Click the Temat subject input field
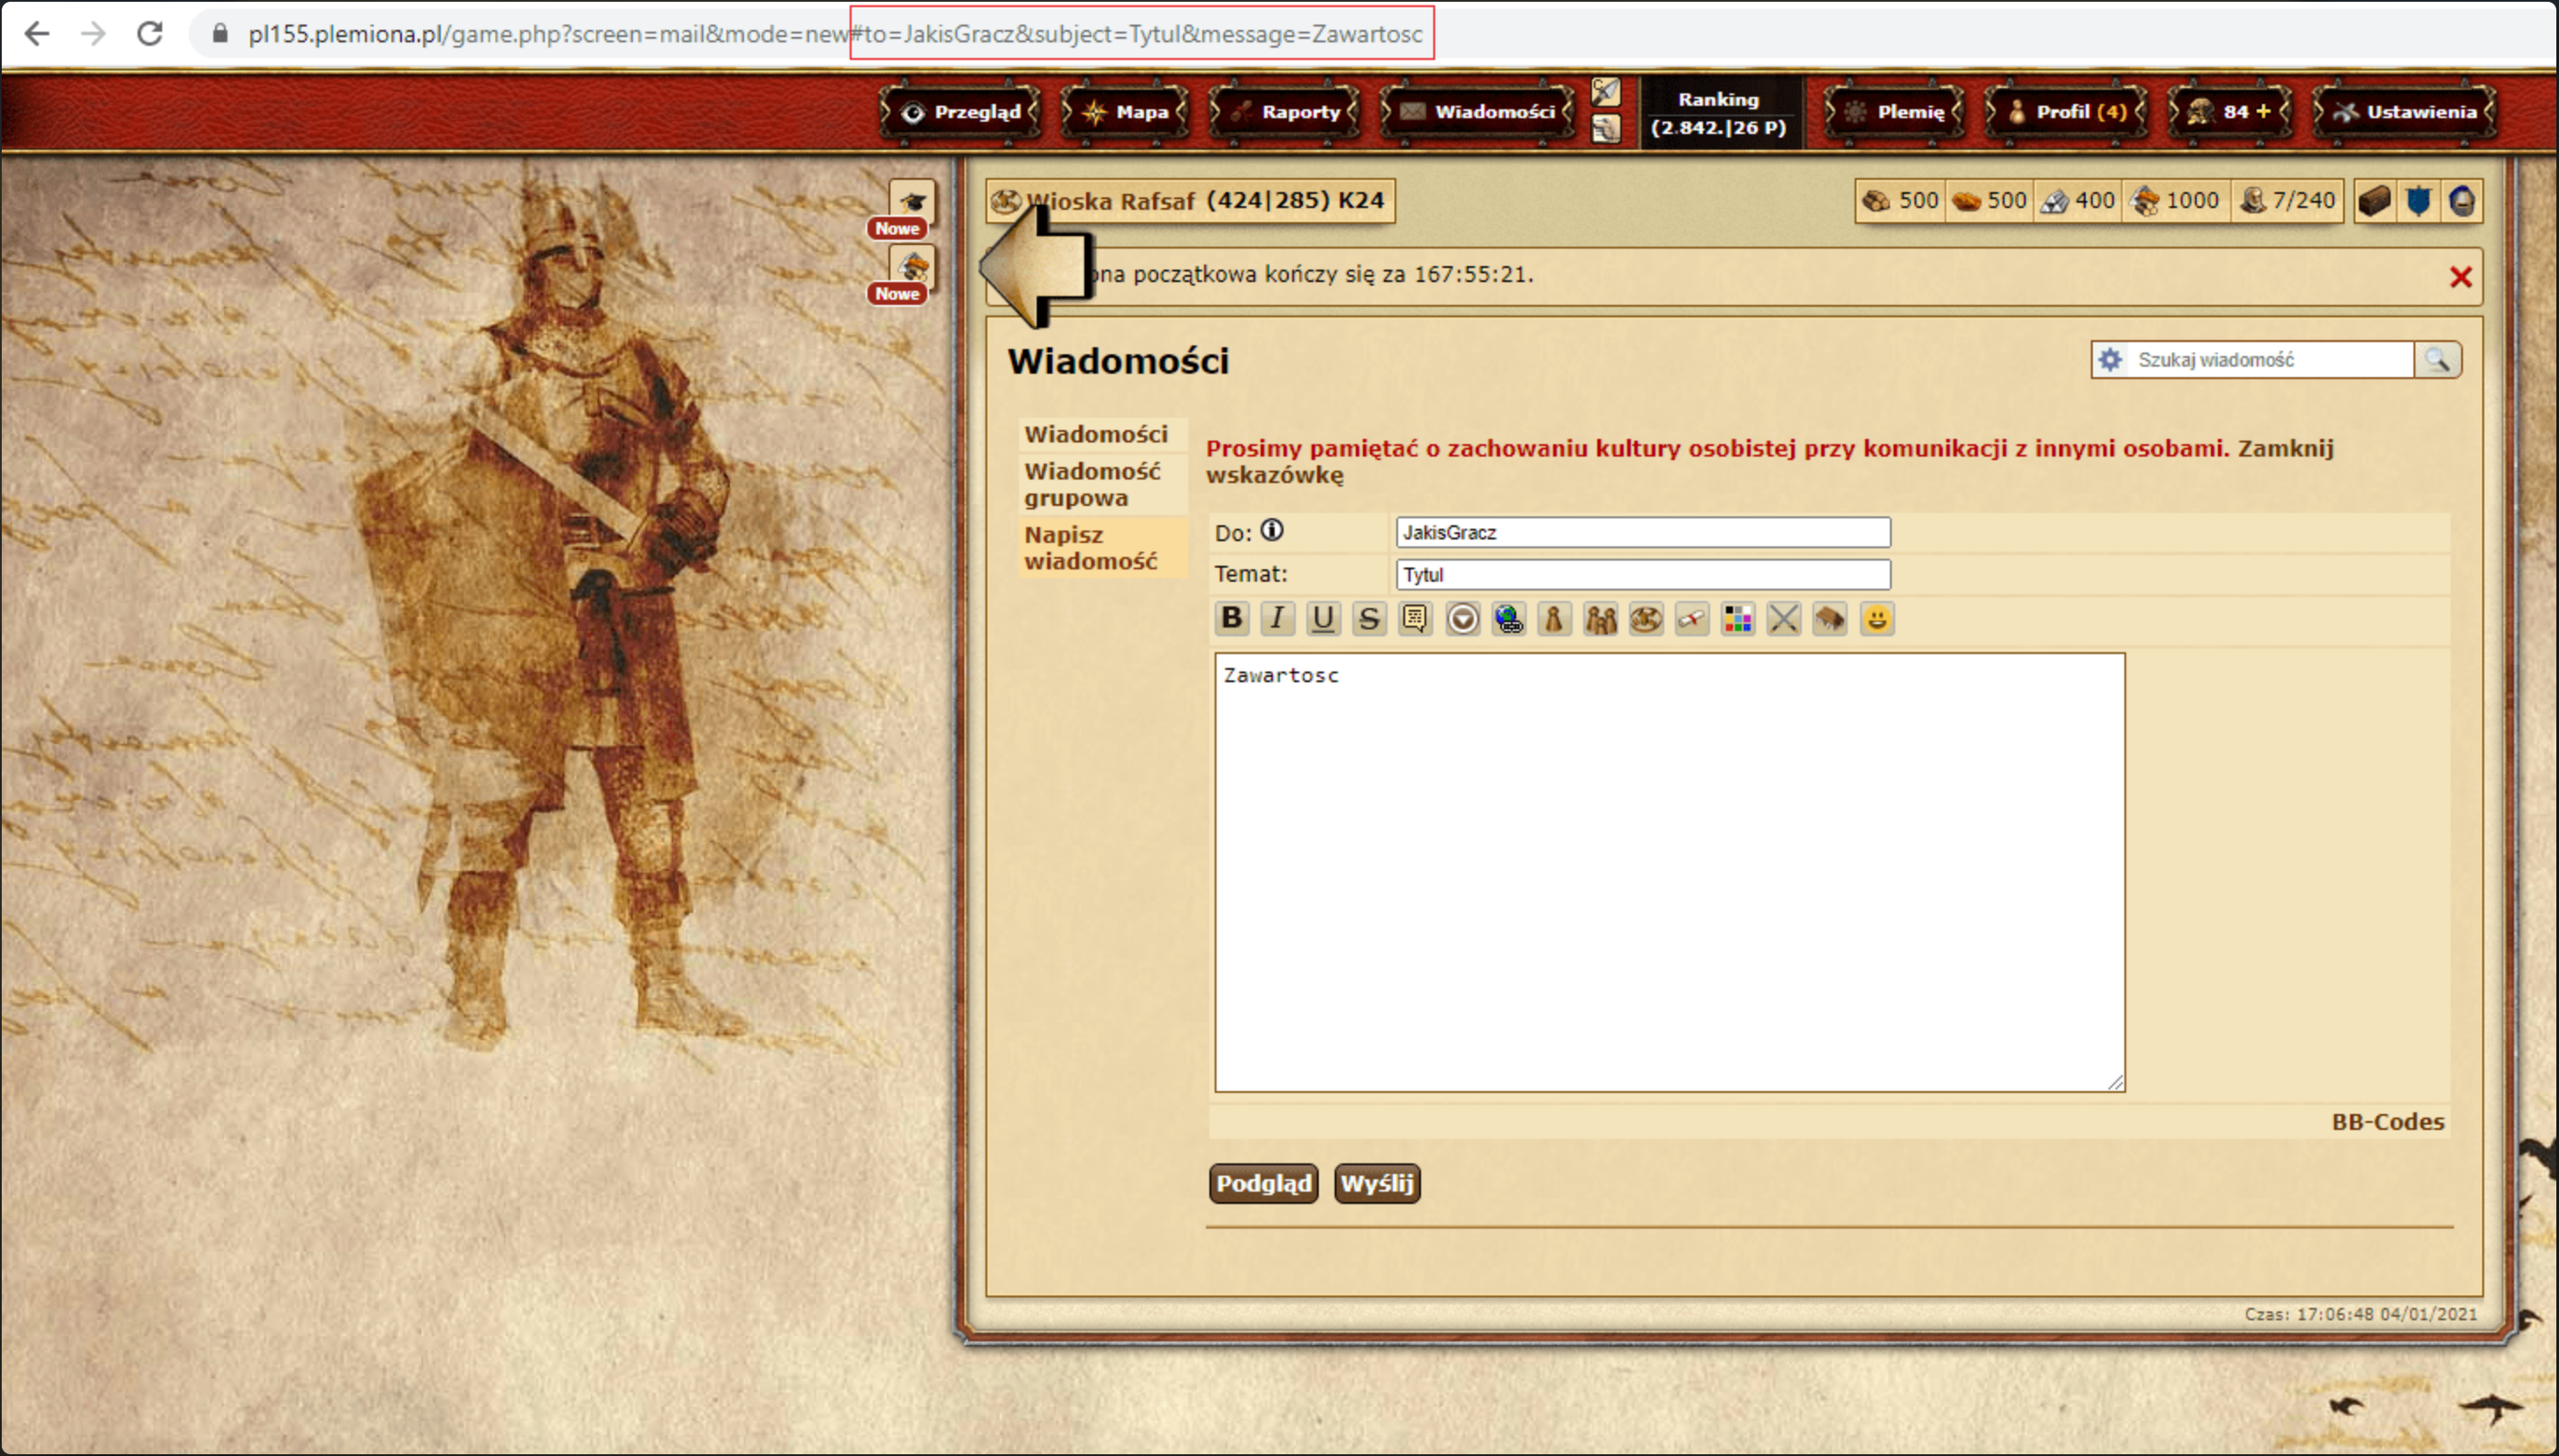Screen dimensions: 2559x1456 click(x=1642, y=574)
